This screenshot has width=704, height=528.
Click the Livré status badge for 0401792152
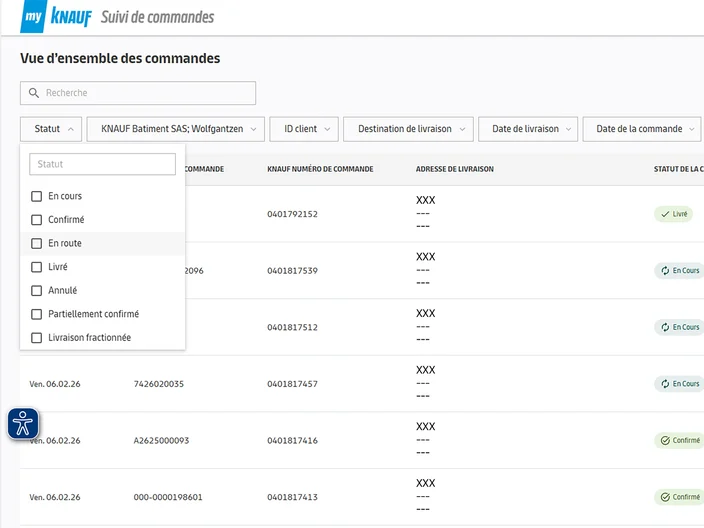pos(673,214)
